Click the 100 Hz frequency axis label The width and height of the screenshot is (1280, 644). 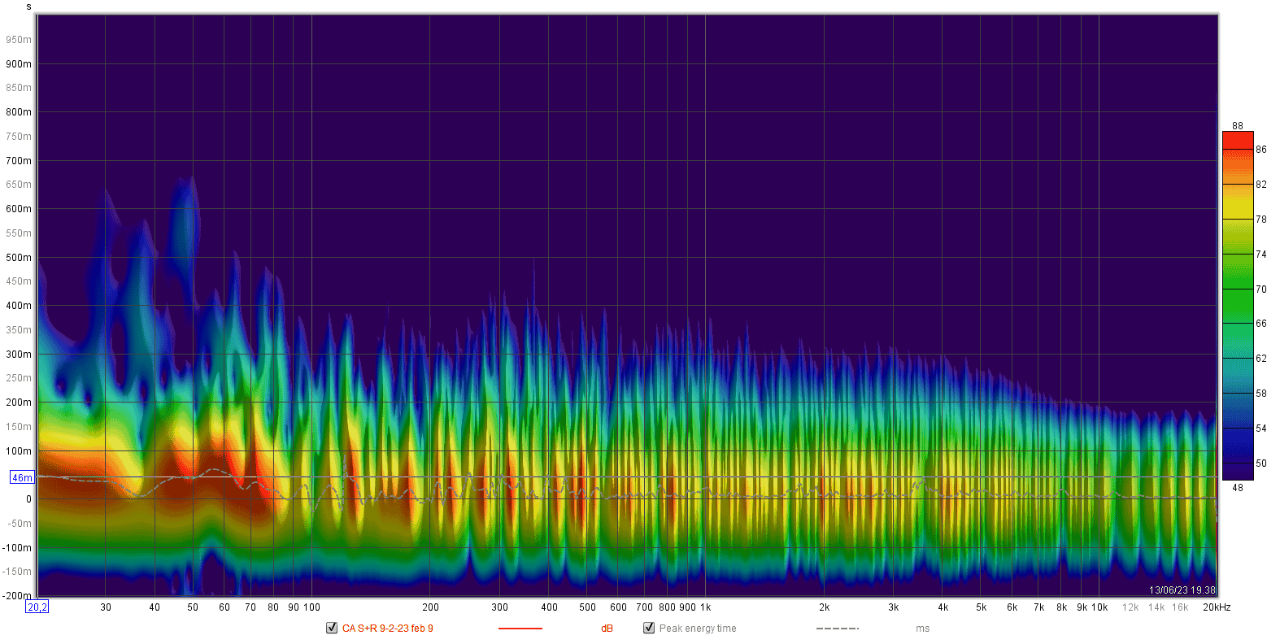[311, 607]
